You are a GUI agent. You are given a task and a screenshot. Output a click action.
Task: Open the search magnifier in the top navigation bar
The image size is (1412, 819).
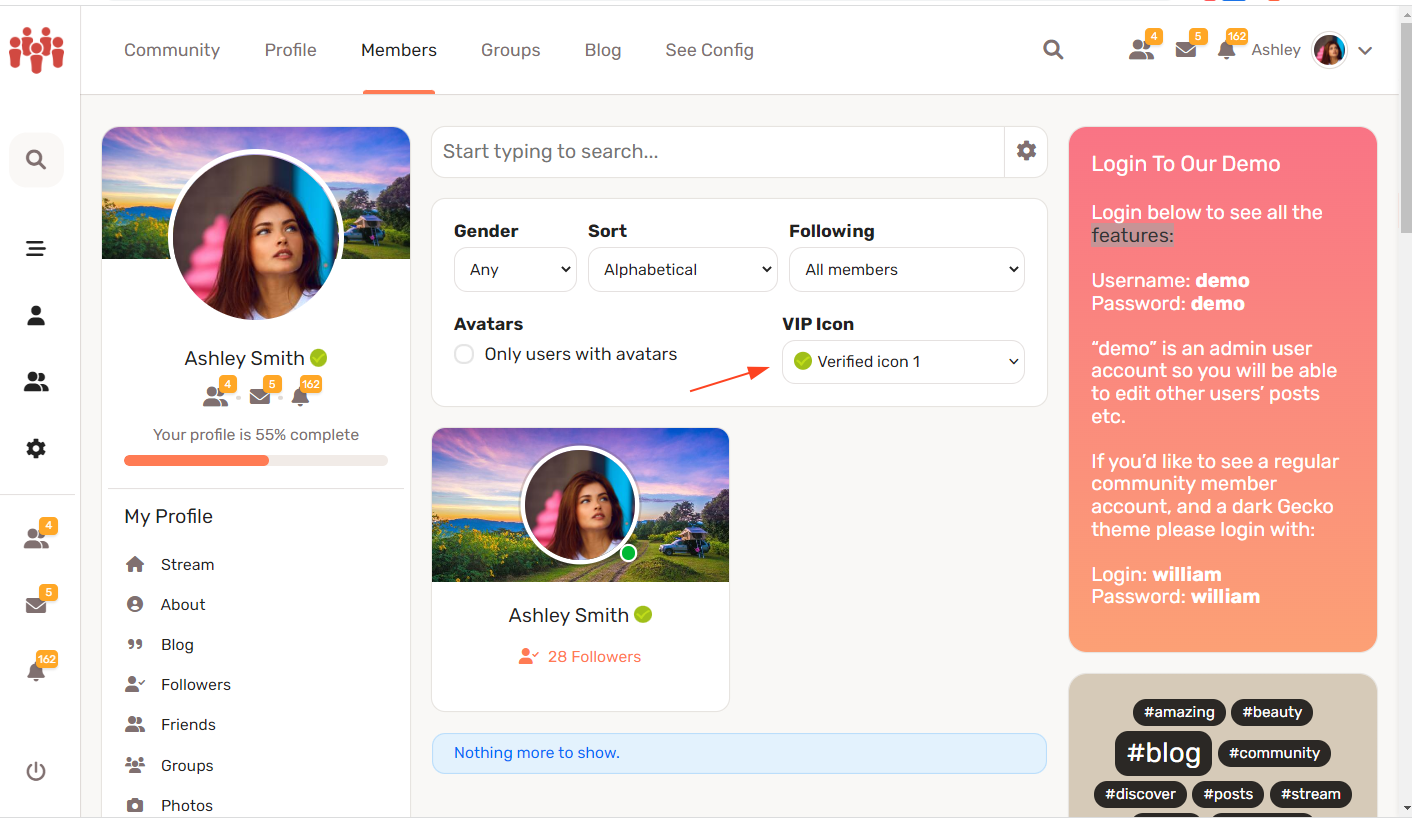[1053, 49]
